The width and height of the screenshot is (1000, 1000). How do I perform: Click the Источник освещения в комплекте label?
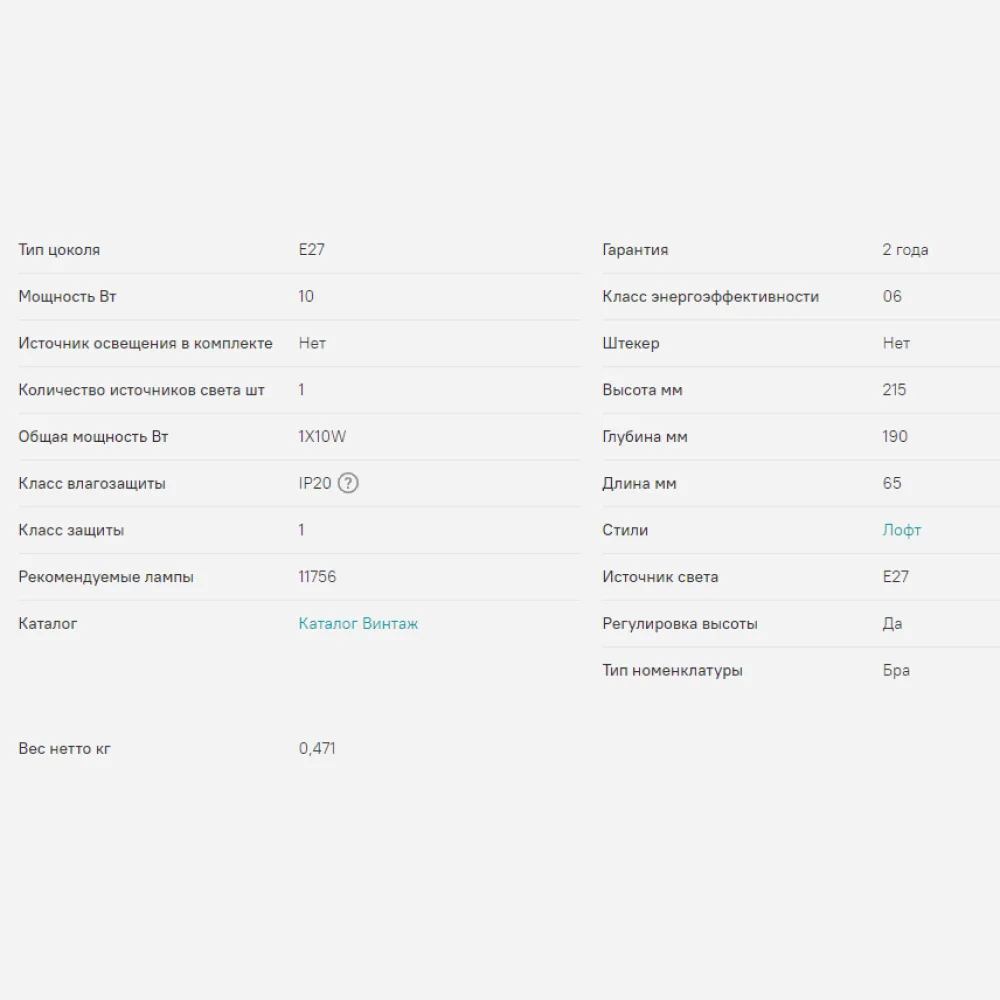point(145,343)
